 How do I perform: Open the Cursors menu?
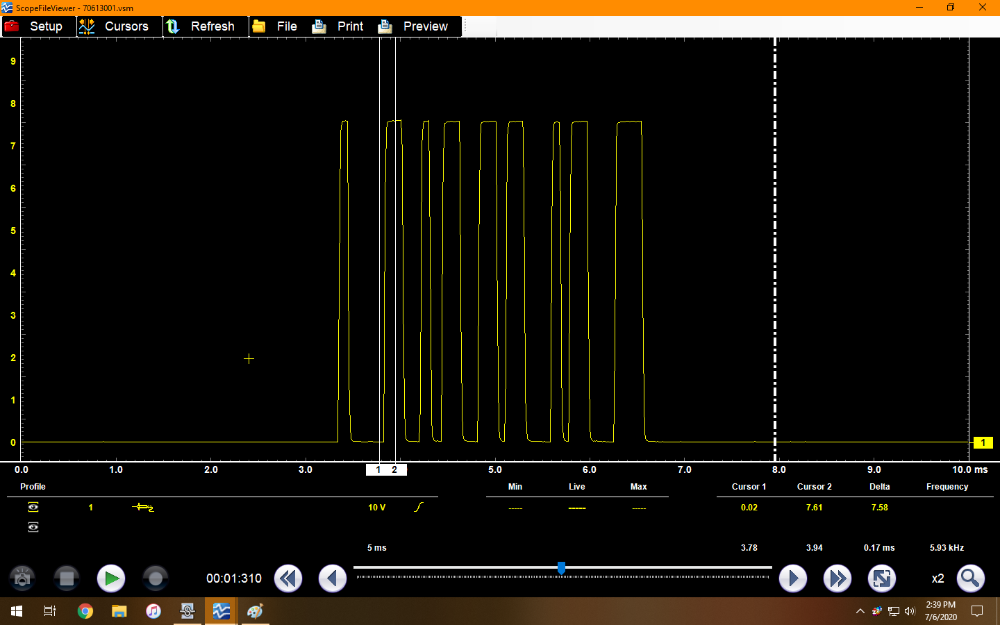(116, 26)
